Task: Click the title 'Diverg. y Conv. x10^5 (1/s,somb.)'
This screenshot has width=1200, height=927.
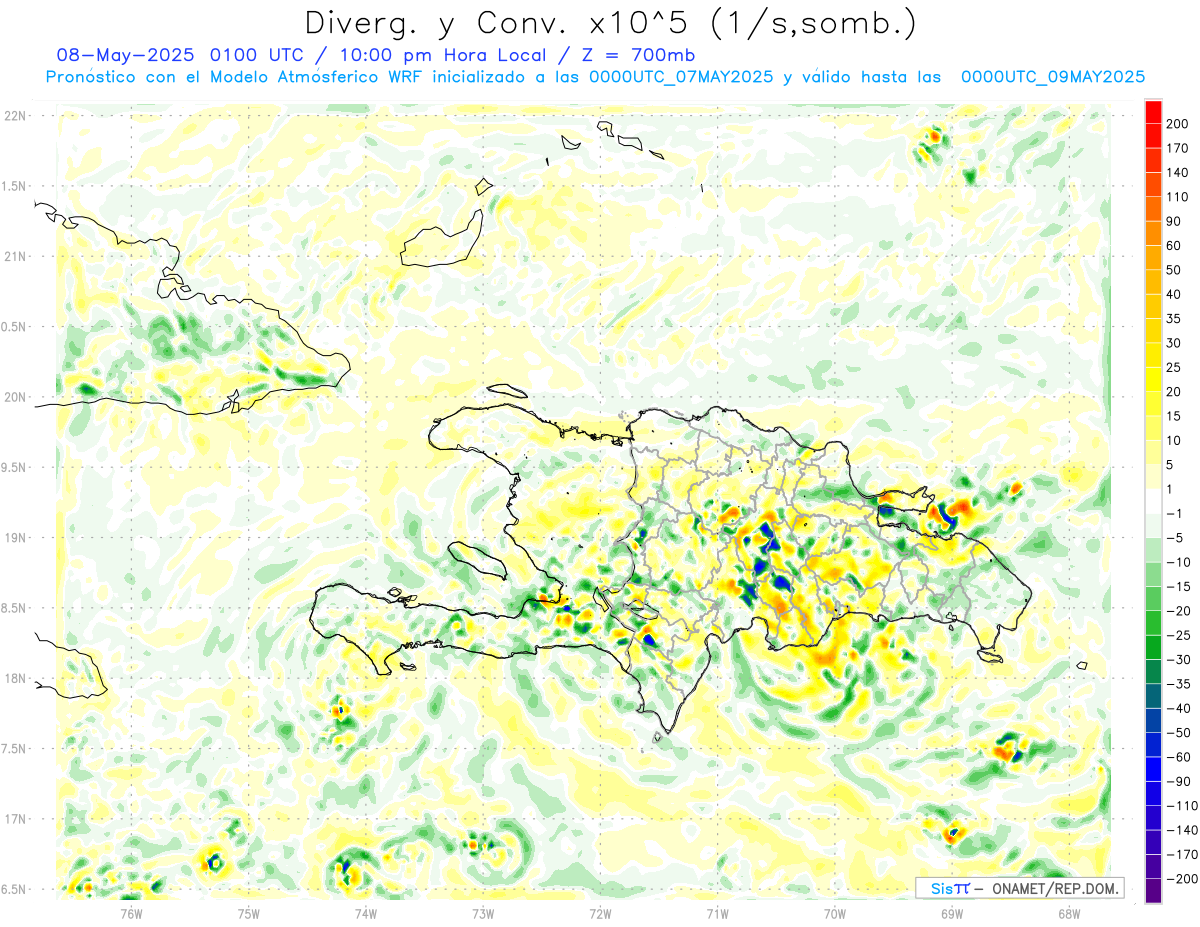Action: [610, 23]
